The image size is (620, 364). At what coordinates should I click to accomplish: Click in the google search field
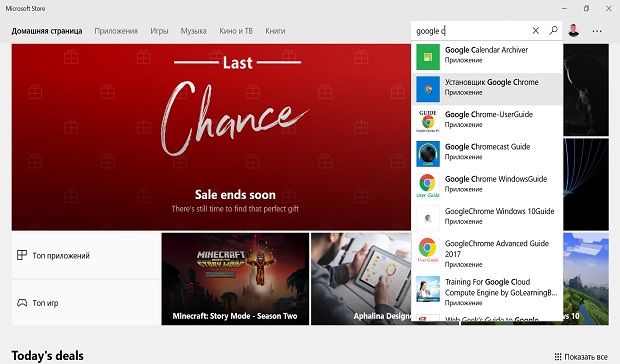click(471, 31)
